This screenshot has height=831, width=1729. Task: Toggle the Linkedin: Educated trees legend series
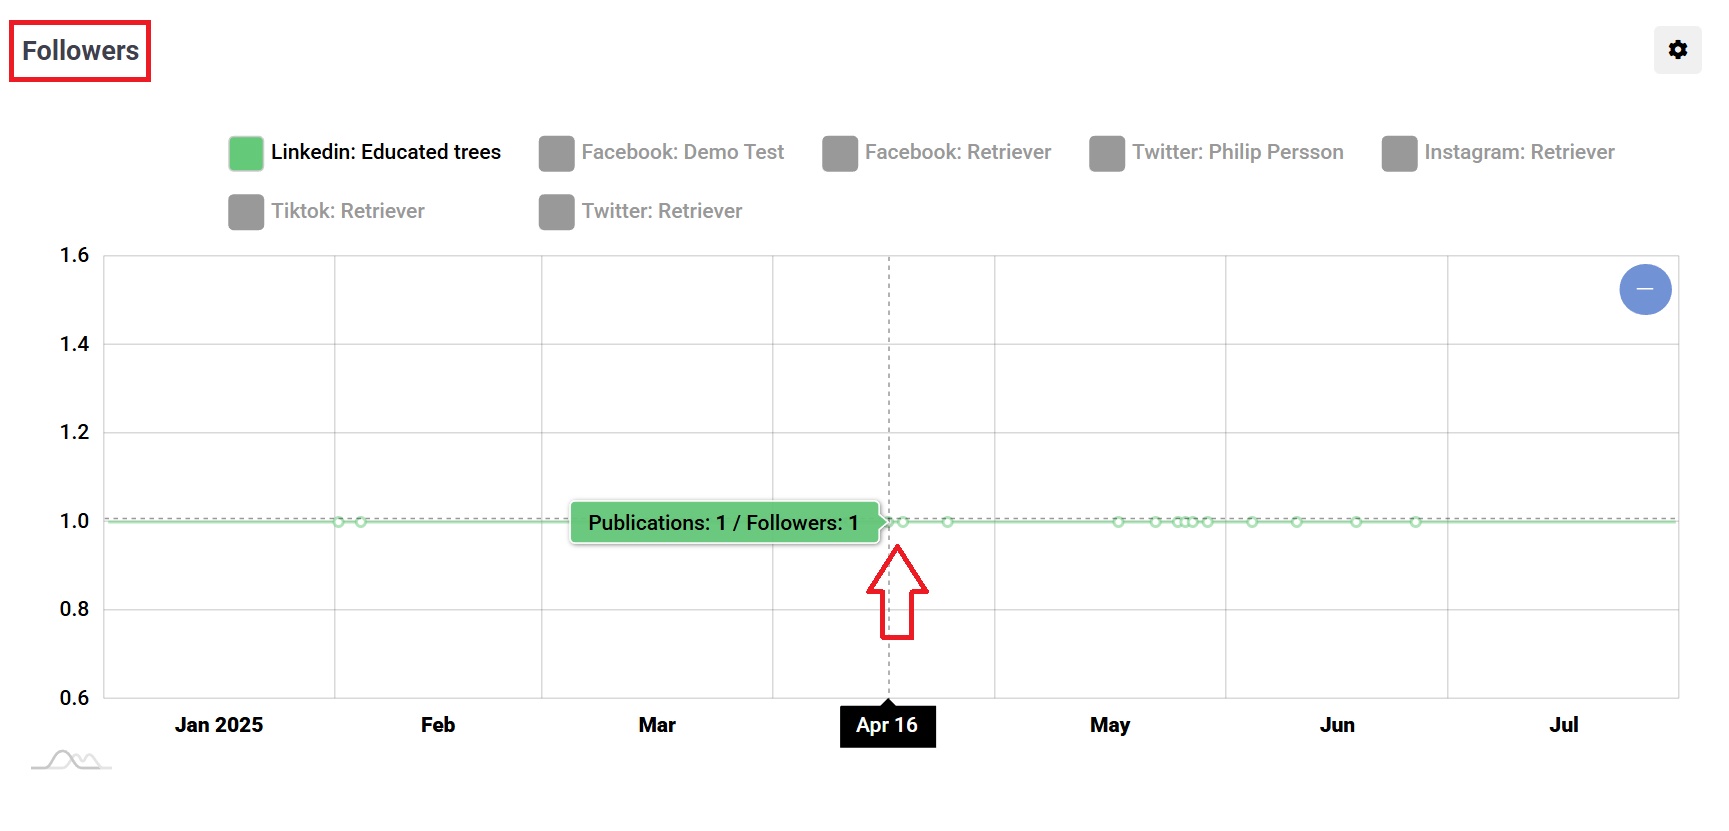click(x=365, y=152)
